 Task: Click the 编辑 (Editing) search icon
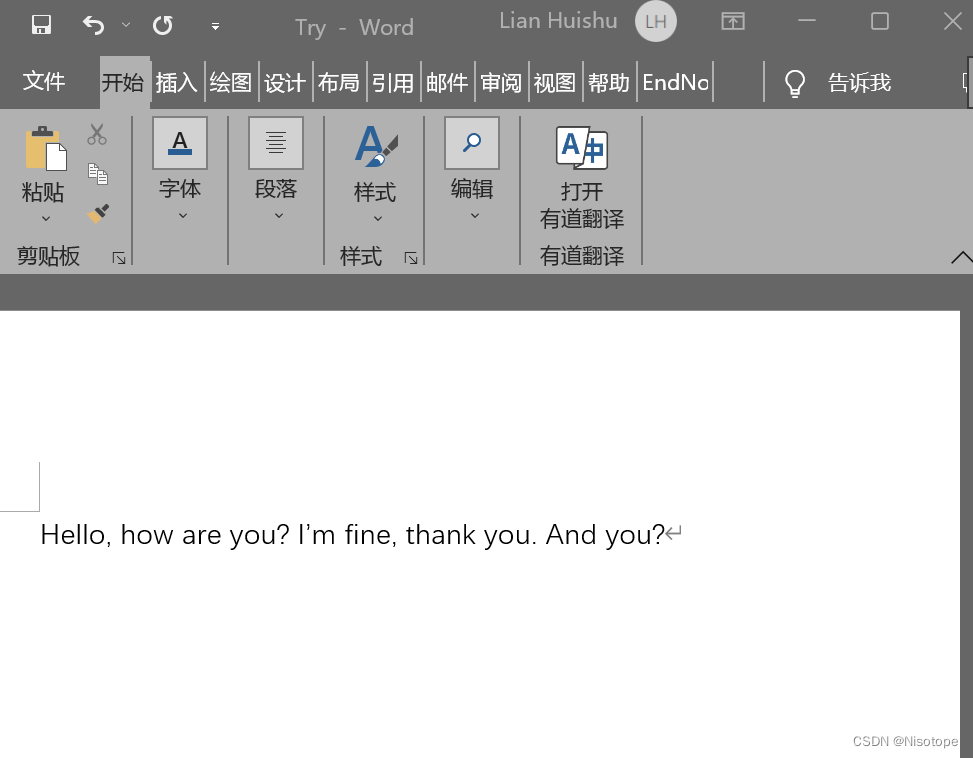[472, 143]
